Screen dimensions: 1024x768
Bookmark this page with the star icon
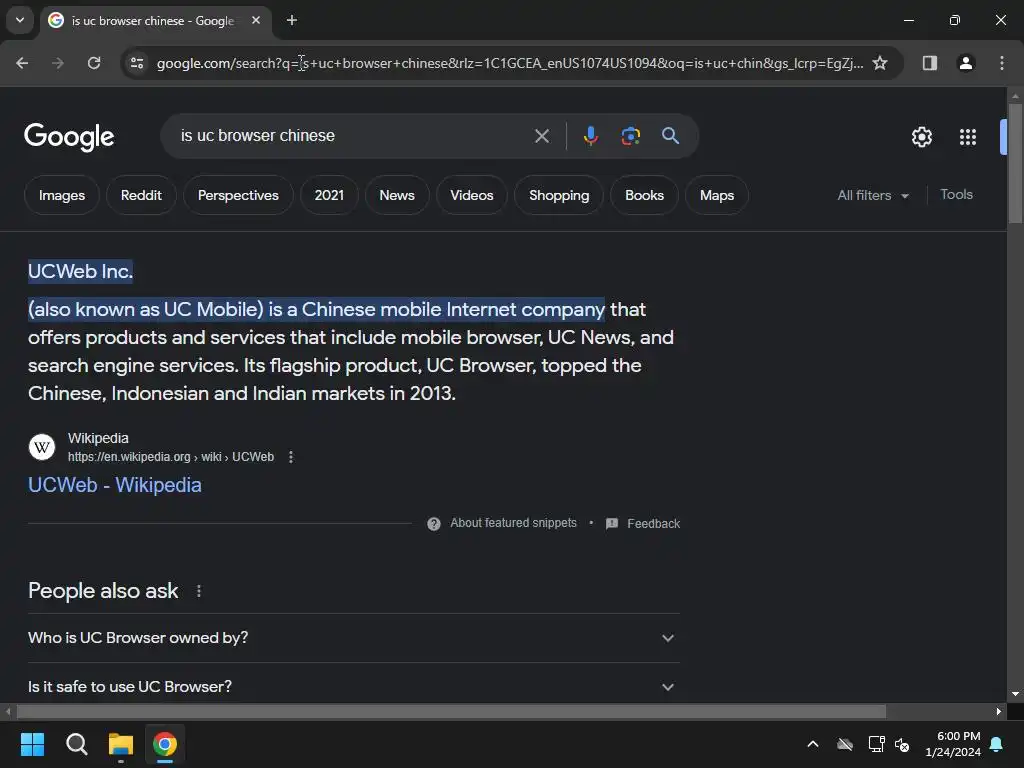point(880,63)
